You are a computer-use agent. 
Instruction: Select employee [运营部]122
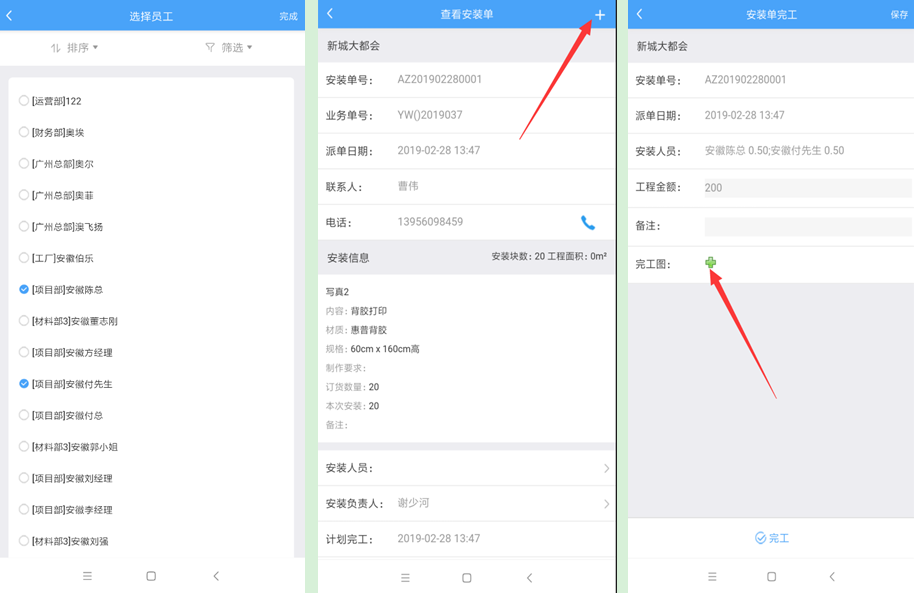coord(24,100)
